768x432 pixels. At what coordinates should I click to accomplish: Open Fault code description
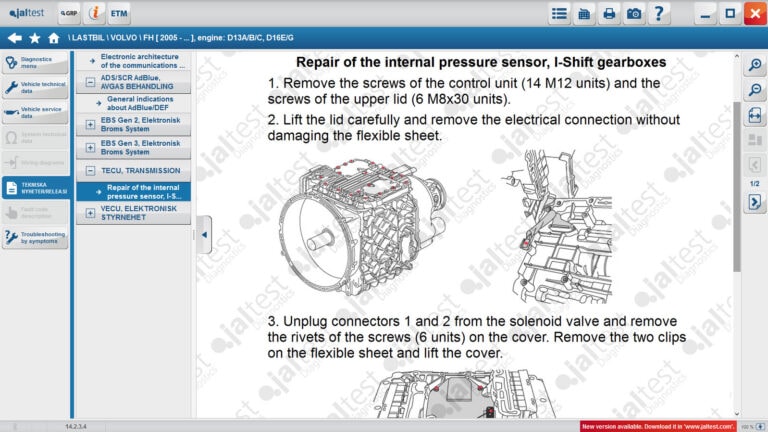click(35, 213)
